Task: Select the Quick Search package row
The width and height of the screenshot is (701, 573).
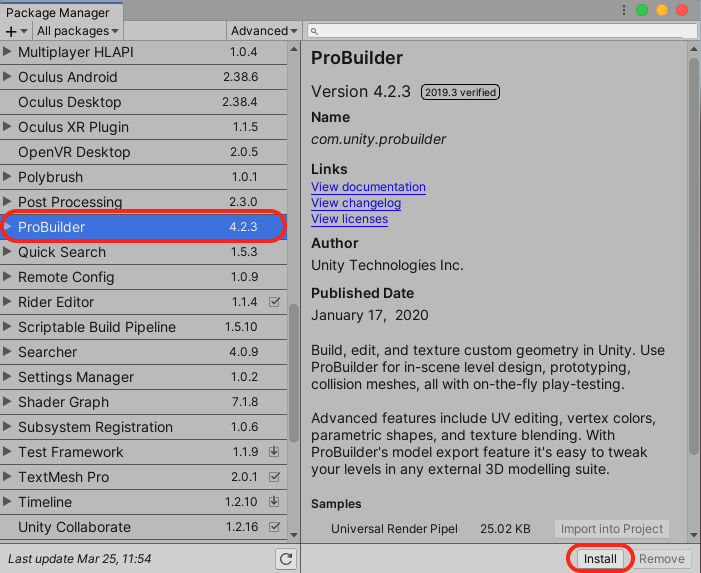Action: point(144,252)
